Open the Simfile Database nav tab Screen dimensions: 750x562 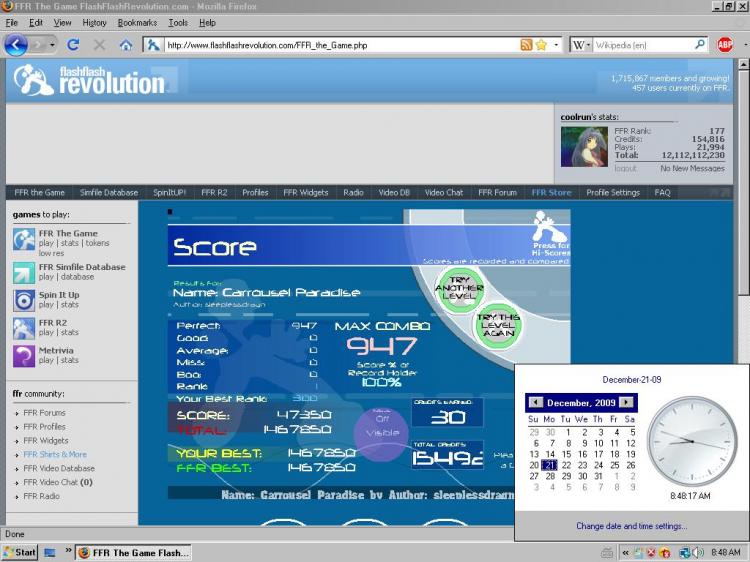click(x=109, y=192)
